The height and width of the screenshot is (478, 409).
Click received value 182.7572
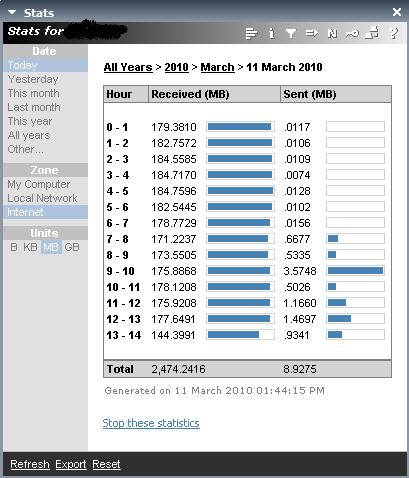174,143
